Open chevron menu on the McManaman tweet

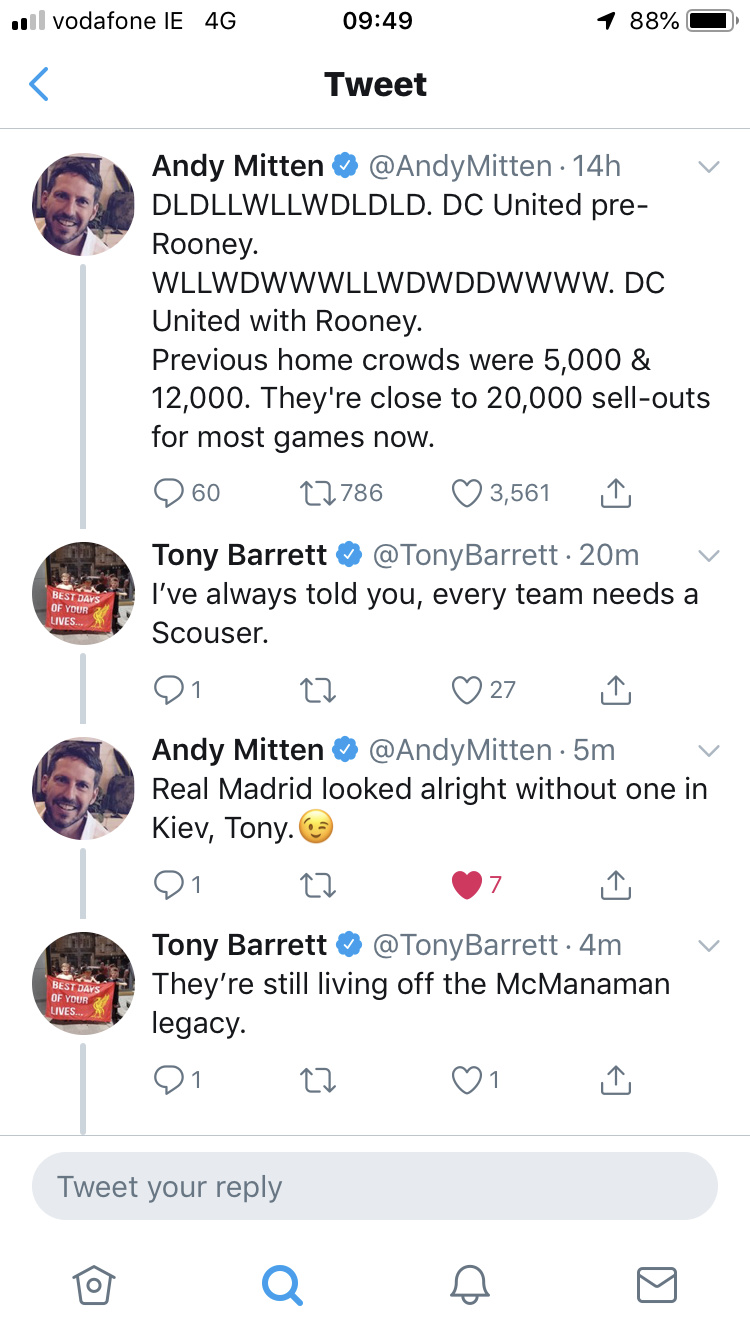[708, 945]
